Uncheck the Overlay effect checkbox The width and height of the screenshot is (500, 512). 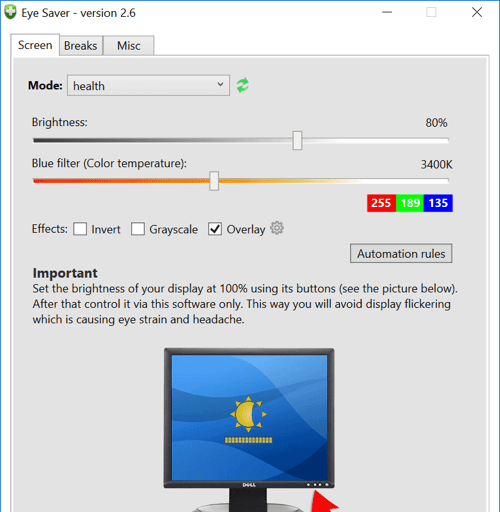[215, 229]
